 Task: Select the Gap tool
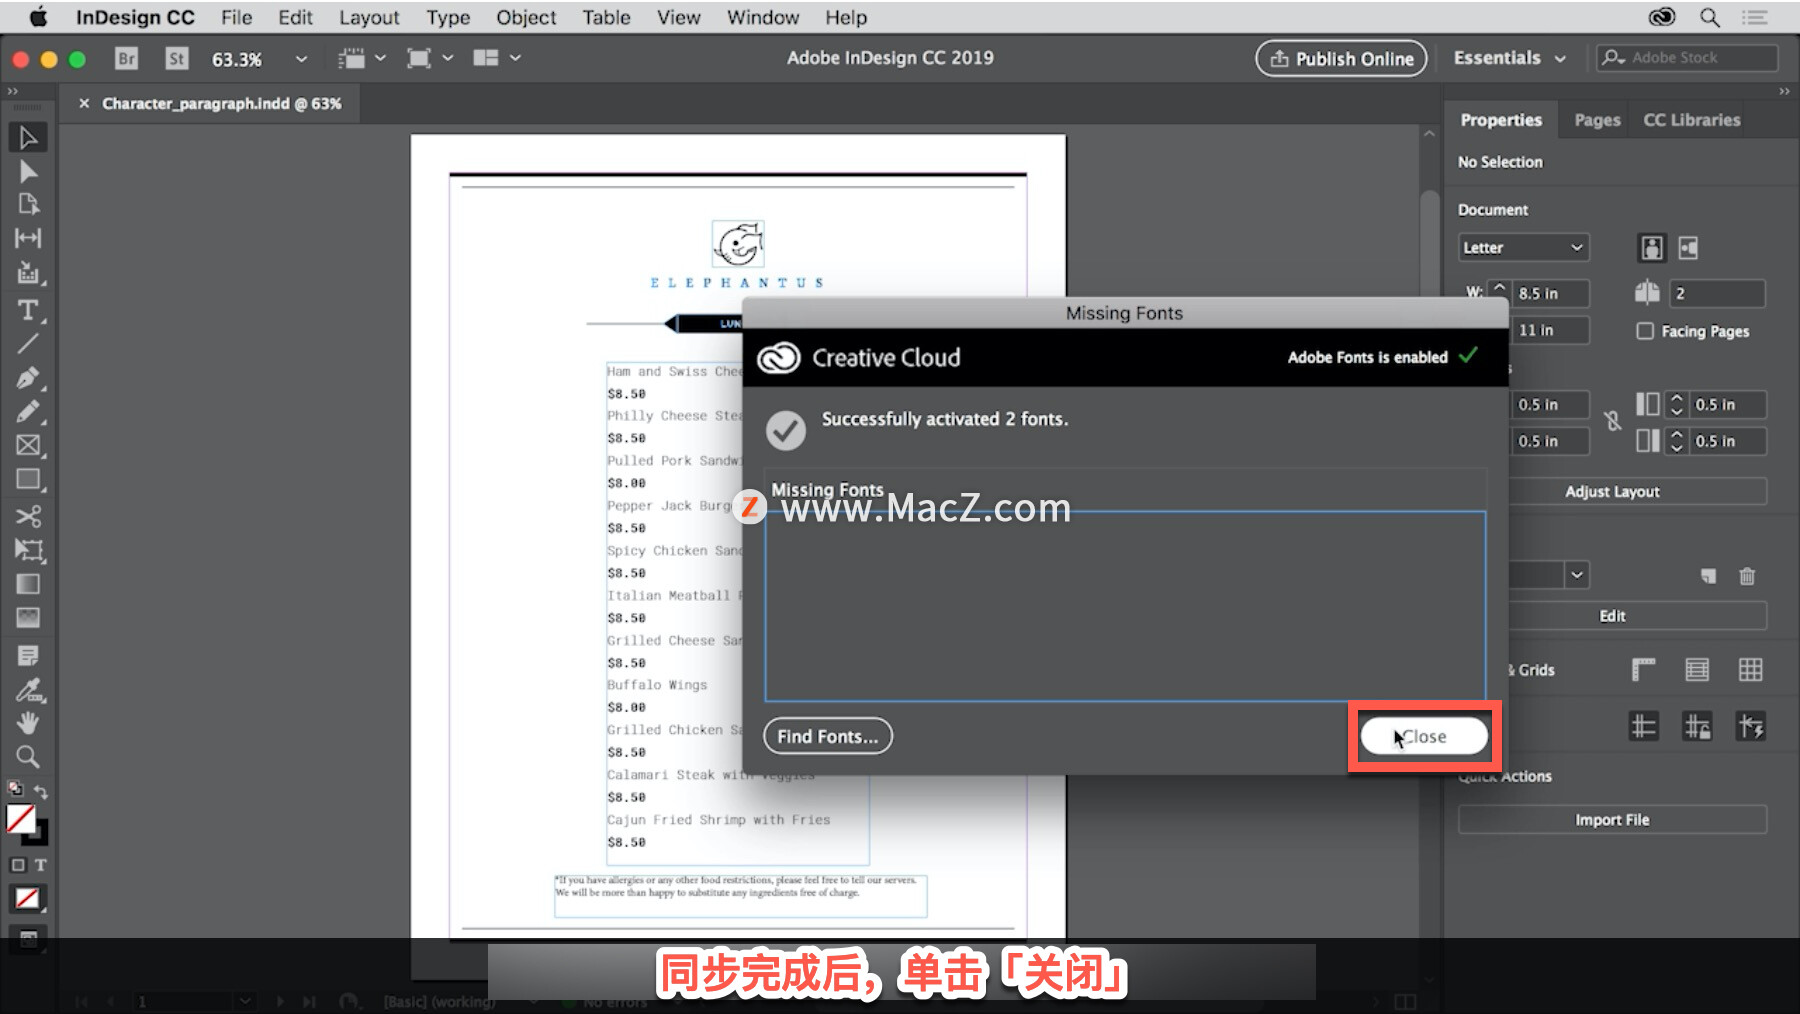(x=28, y=238)
